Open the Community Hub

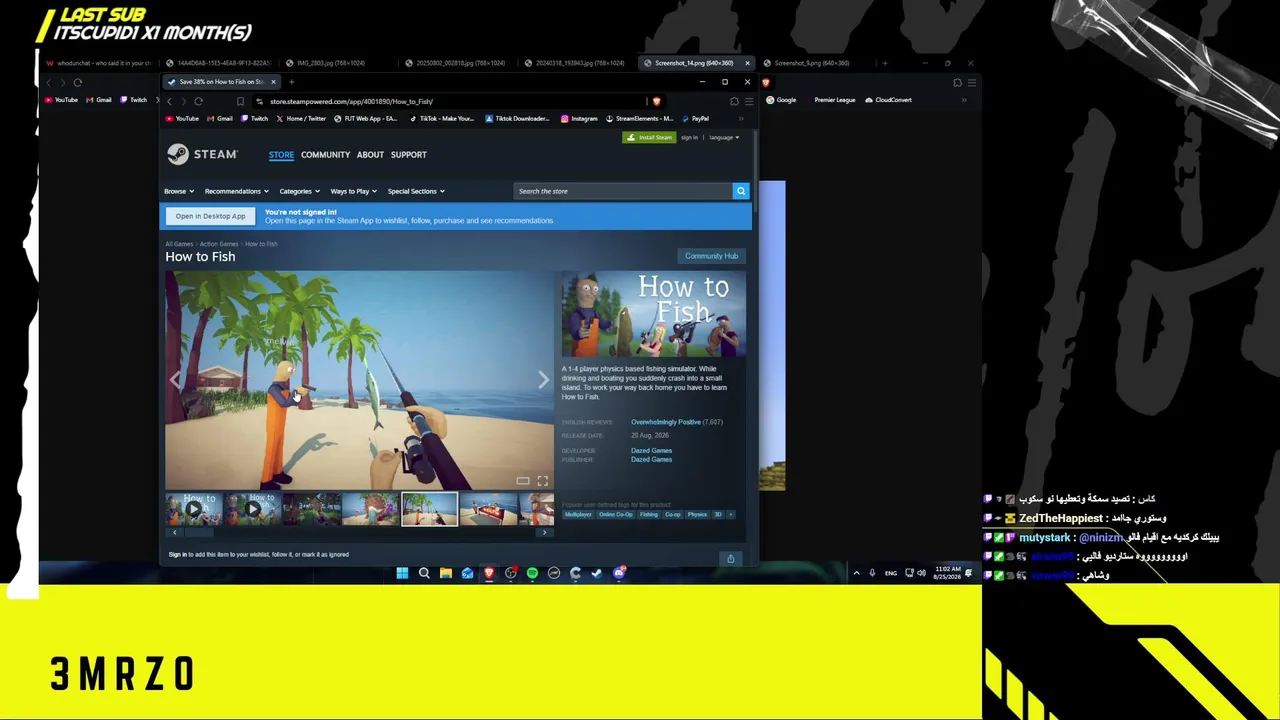tap(711, 256)
